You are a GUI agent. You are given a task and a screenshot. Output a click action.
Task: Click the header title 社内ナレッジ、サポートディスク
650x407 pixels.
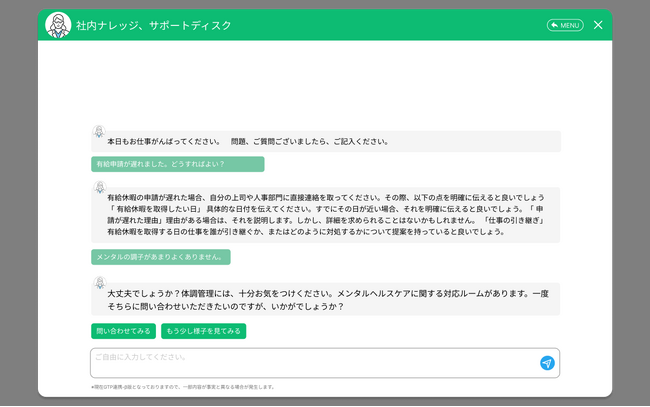click(153, 25)
